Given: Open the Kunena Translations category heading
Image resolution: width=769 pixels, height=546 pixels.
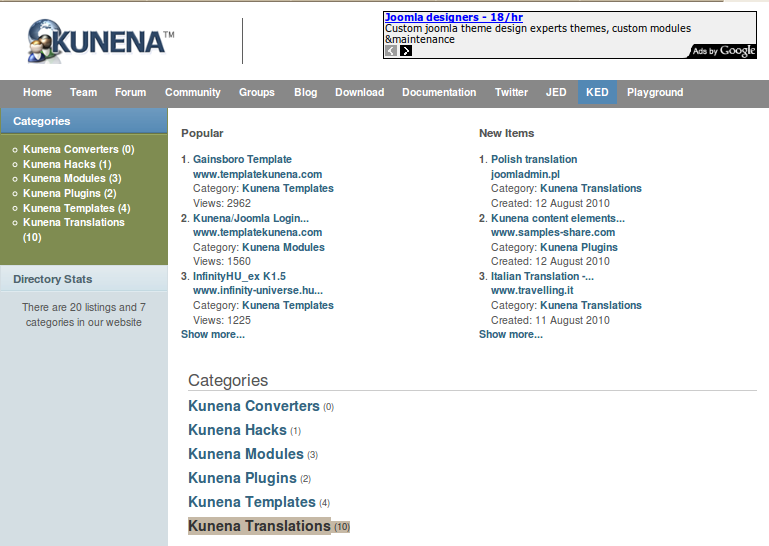Looking at the screenshot, I should pos(259,526).
